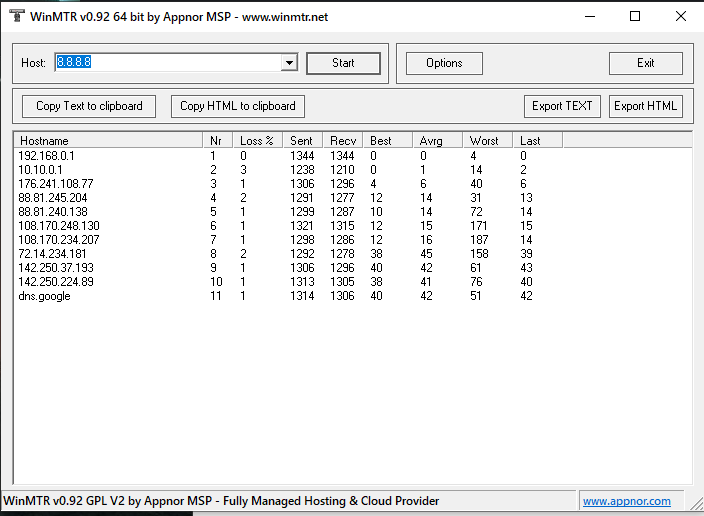Image resolution: width=704 pixels, height=516 pixels.
Task: Open the Host dropdown arrow
Action: click(x=290, y=62)
